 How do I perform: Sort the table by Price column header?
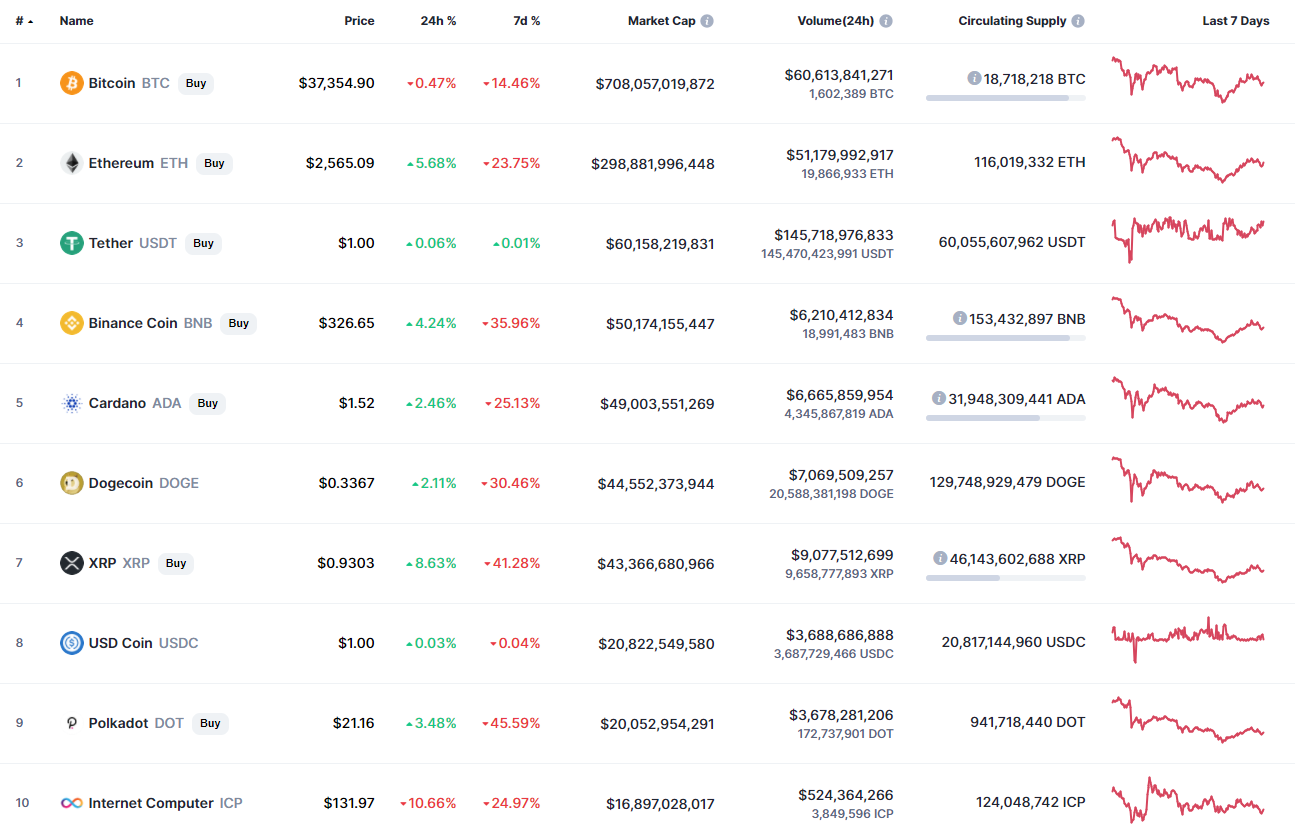(x=359, y=21)
